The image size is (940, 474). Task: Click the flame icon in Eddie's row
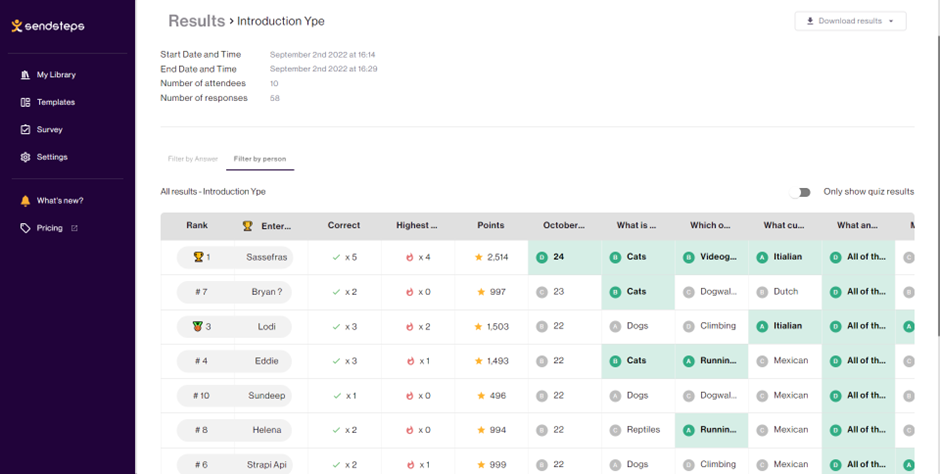click(x=410, y=361)
